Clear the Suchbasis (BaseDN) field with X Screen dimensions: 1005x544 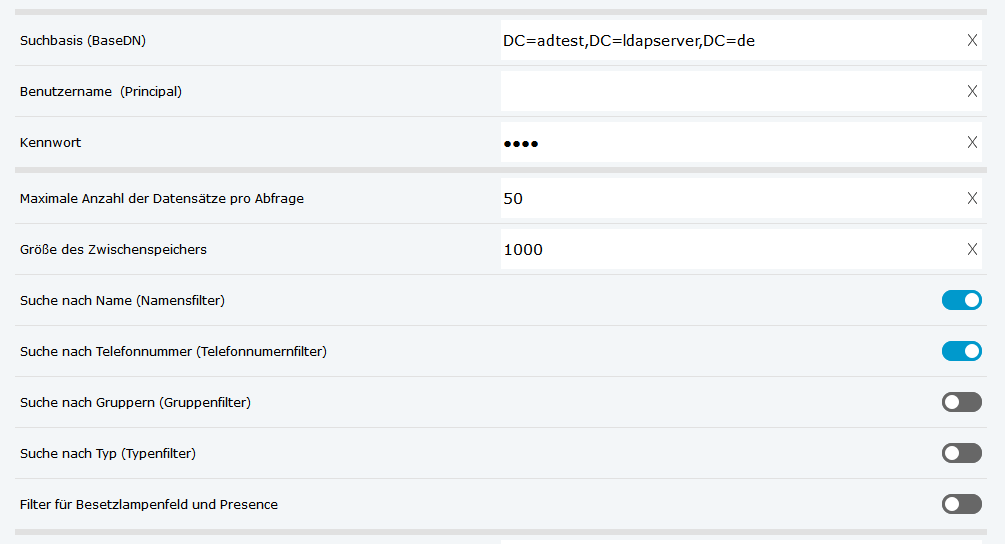pos(972,40)
